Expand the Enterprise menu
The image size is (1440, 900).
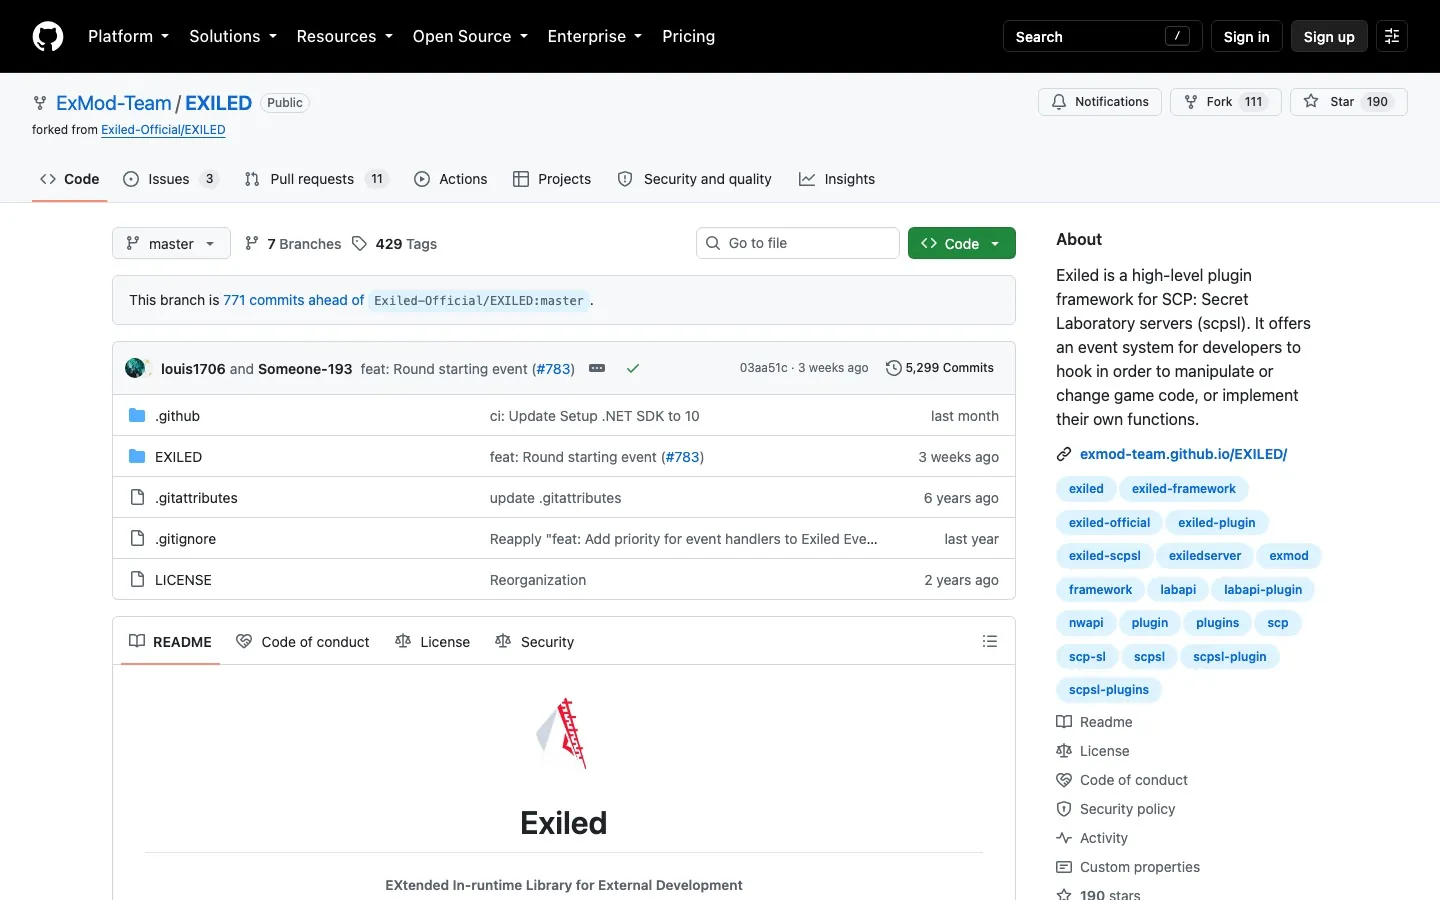tap(595, 36)
